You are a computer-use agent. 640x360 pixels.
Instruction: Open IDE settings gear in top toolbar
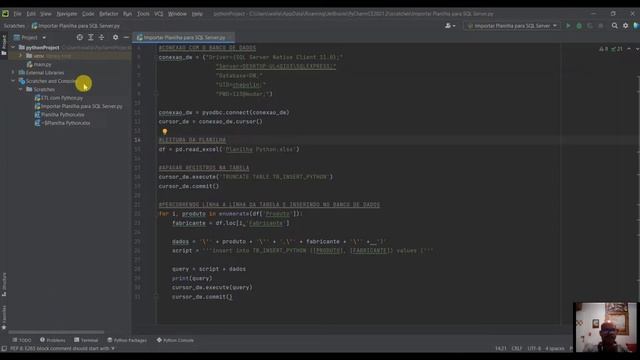(625, 26)
